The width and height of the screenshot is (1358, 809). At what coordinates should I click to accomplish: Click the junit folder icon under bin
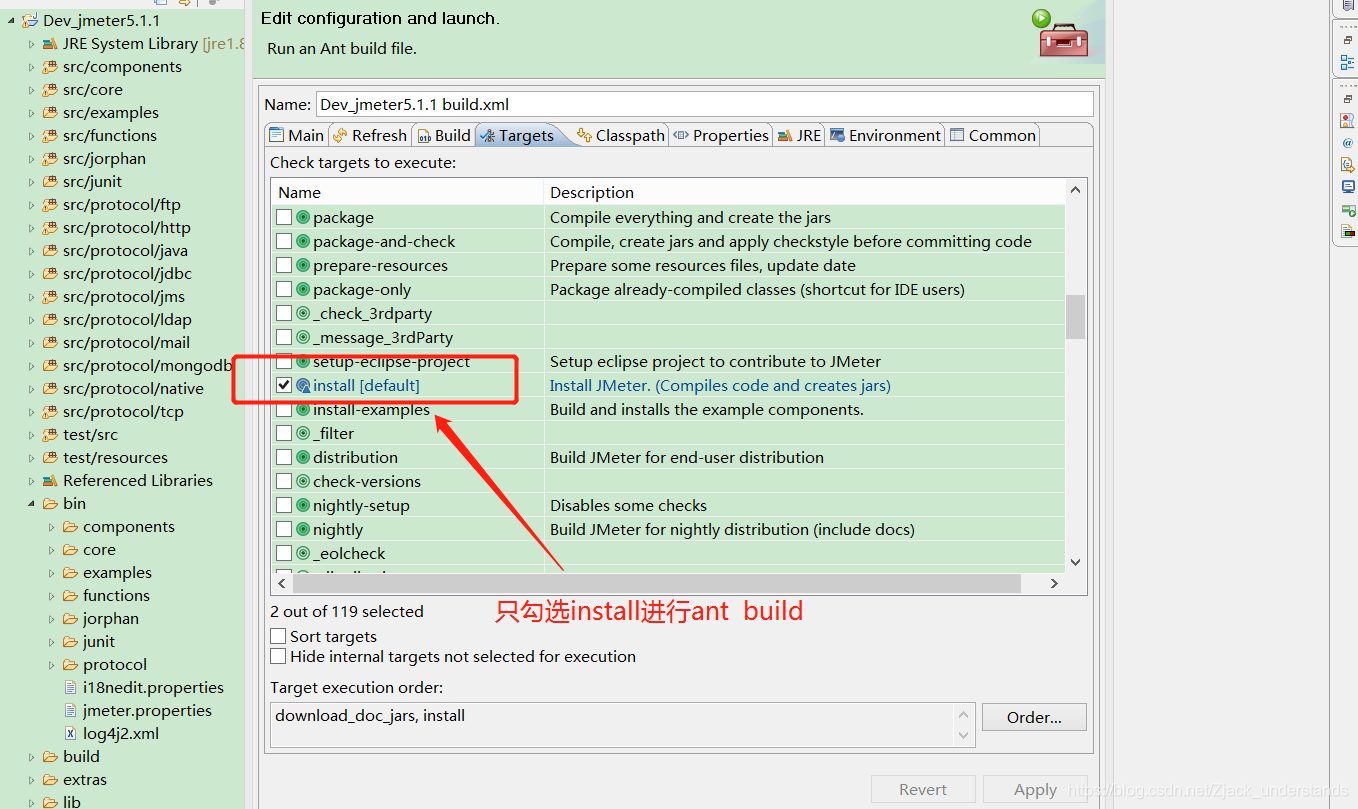pyautogui.click(x=70, y=642)
